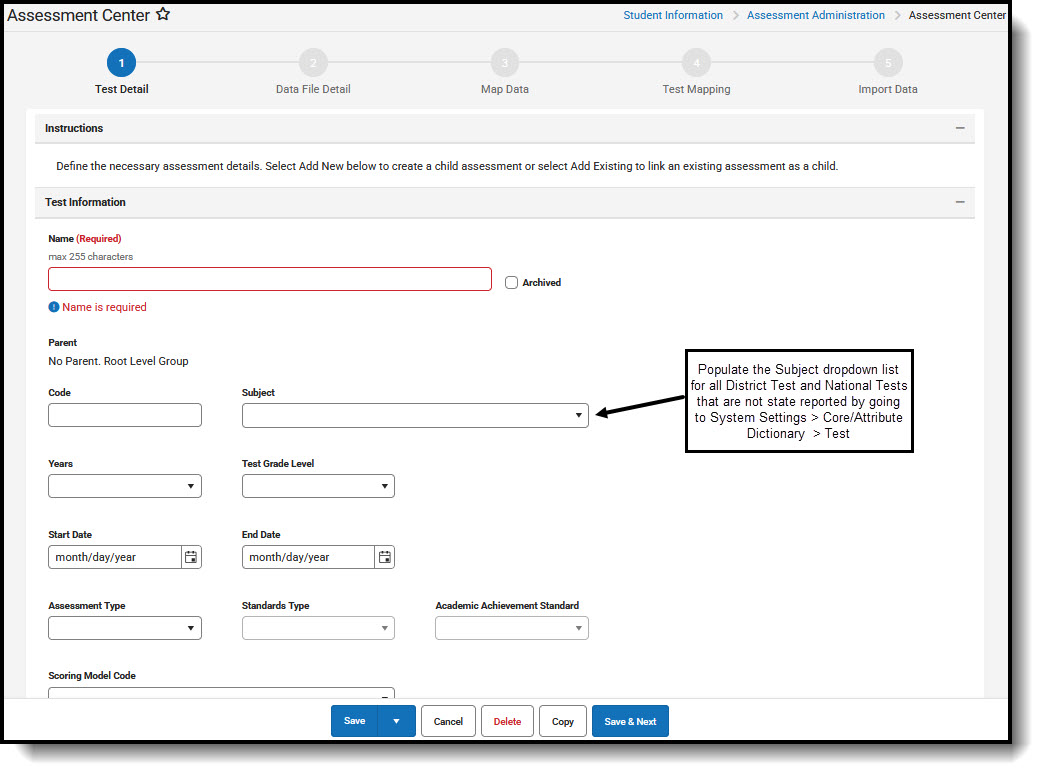
Task: Click the Copy button
Action: pos(562,721)
